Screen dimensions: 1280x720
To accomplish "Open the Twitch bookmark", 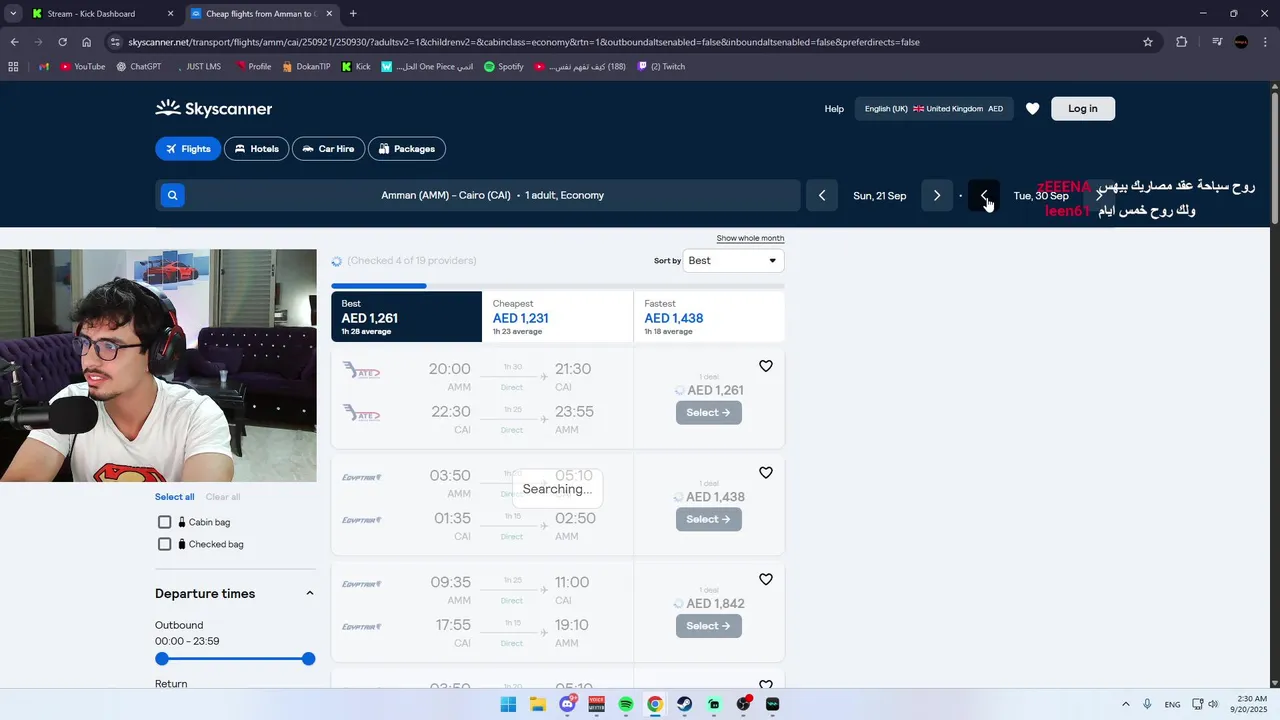I will [x=661, y=67].
